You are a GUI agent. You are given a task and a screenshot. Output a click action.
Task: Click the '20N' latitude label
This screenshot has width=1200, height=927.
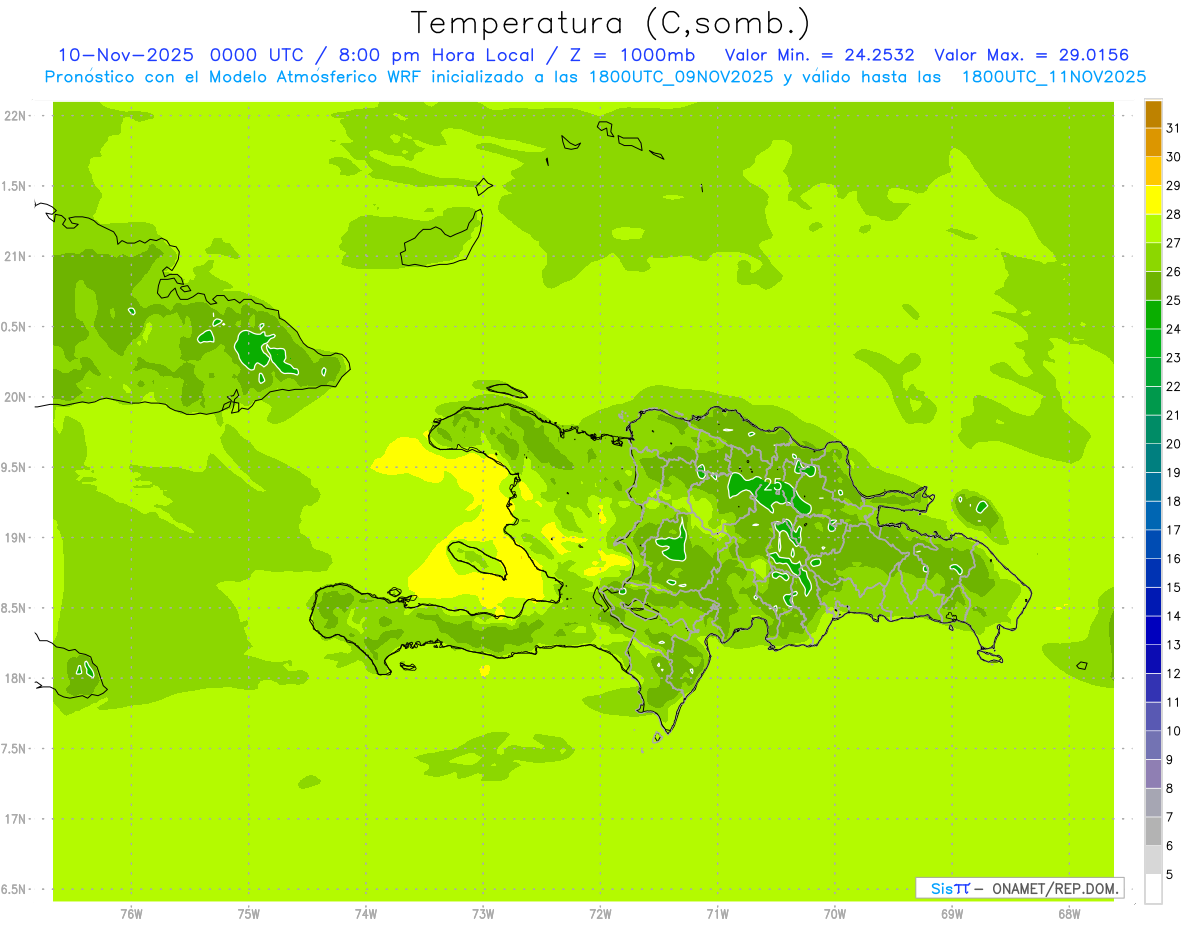[x=16, y=397]
